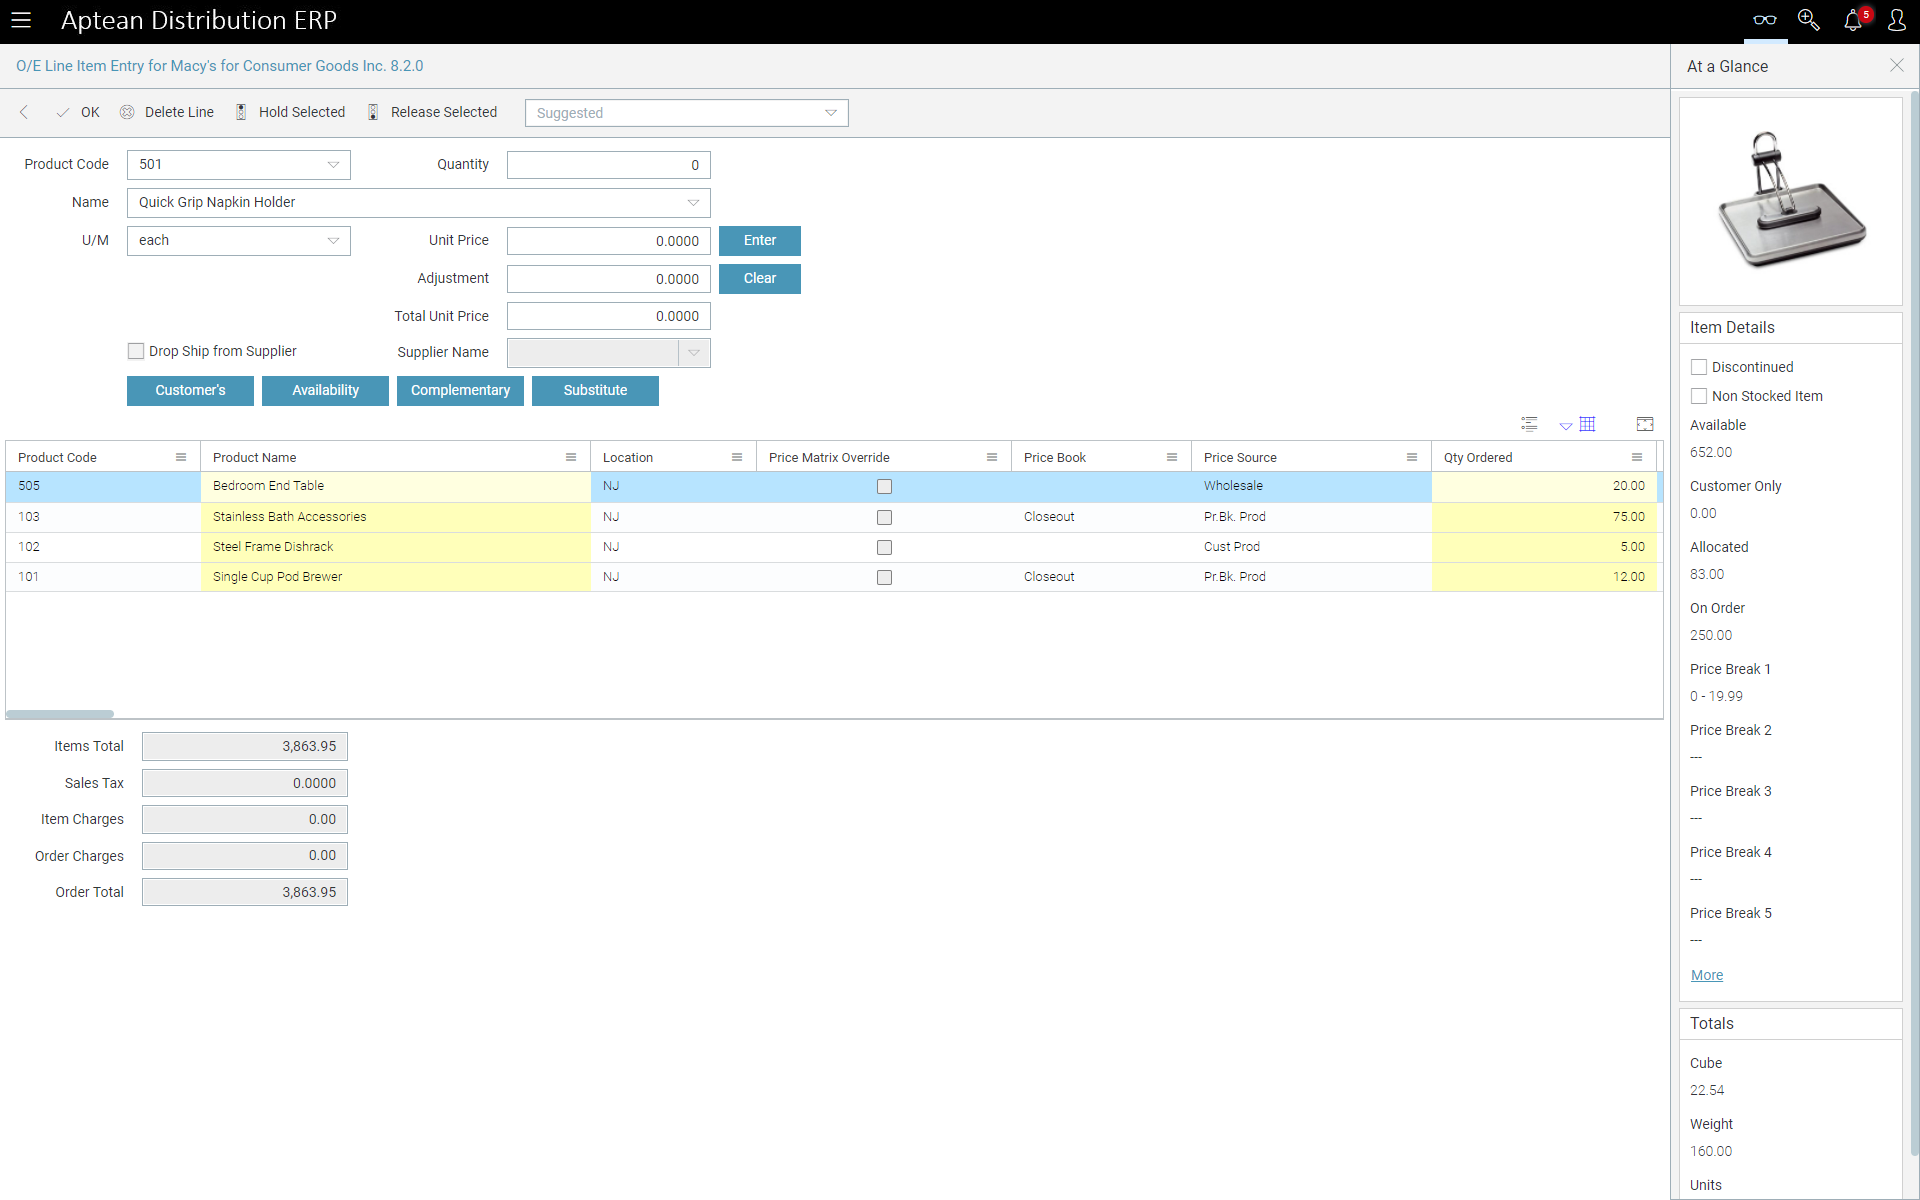Click the Hold Selected icon

coord(242,112)
